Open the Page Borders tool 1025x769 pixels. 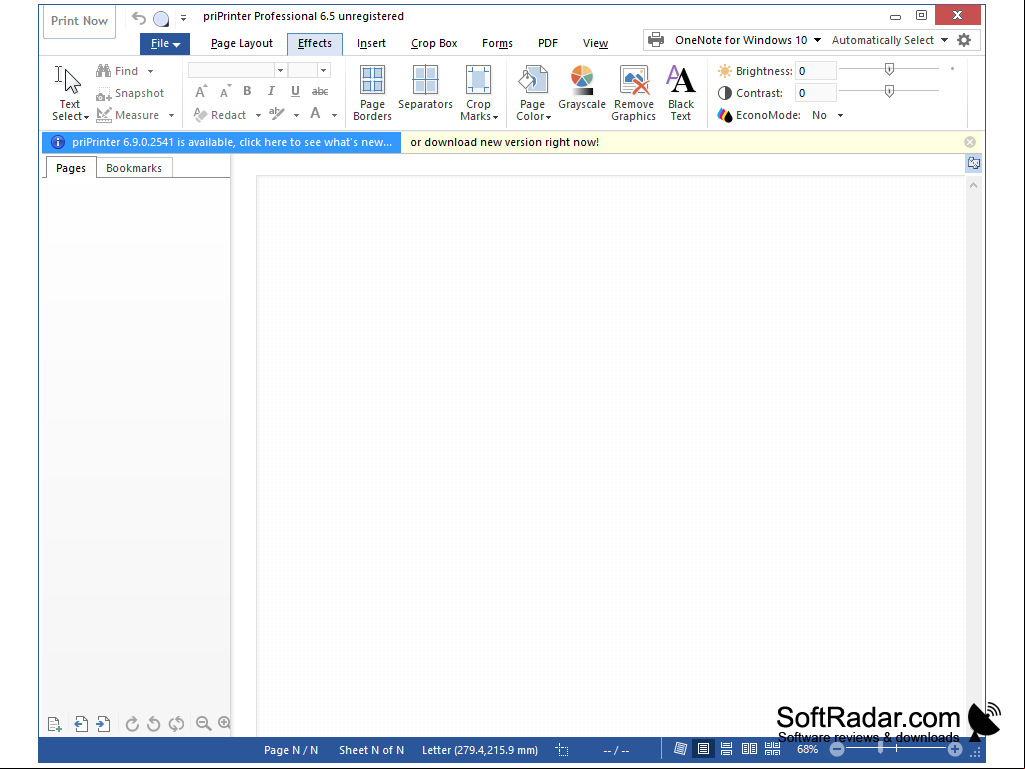click(x=372, y=93)
